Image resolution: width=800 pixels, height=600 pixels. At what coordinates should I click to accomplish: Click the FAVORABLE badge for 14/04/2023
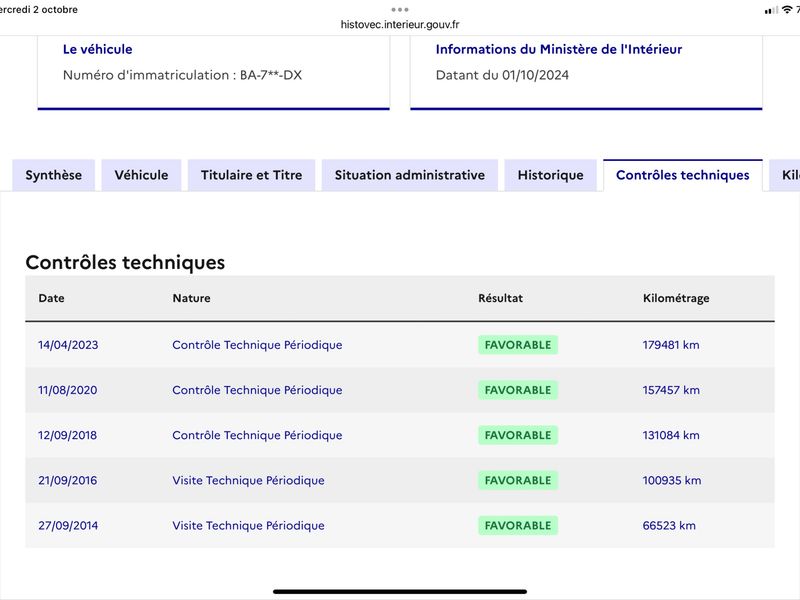(x=518, y=345)
